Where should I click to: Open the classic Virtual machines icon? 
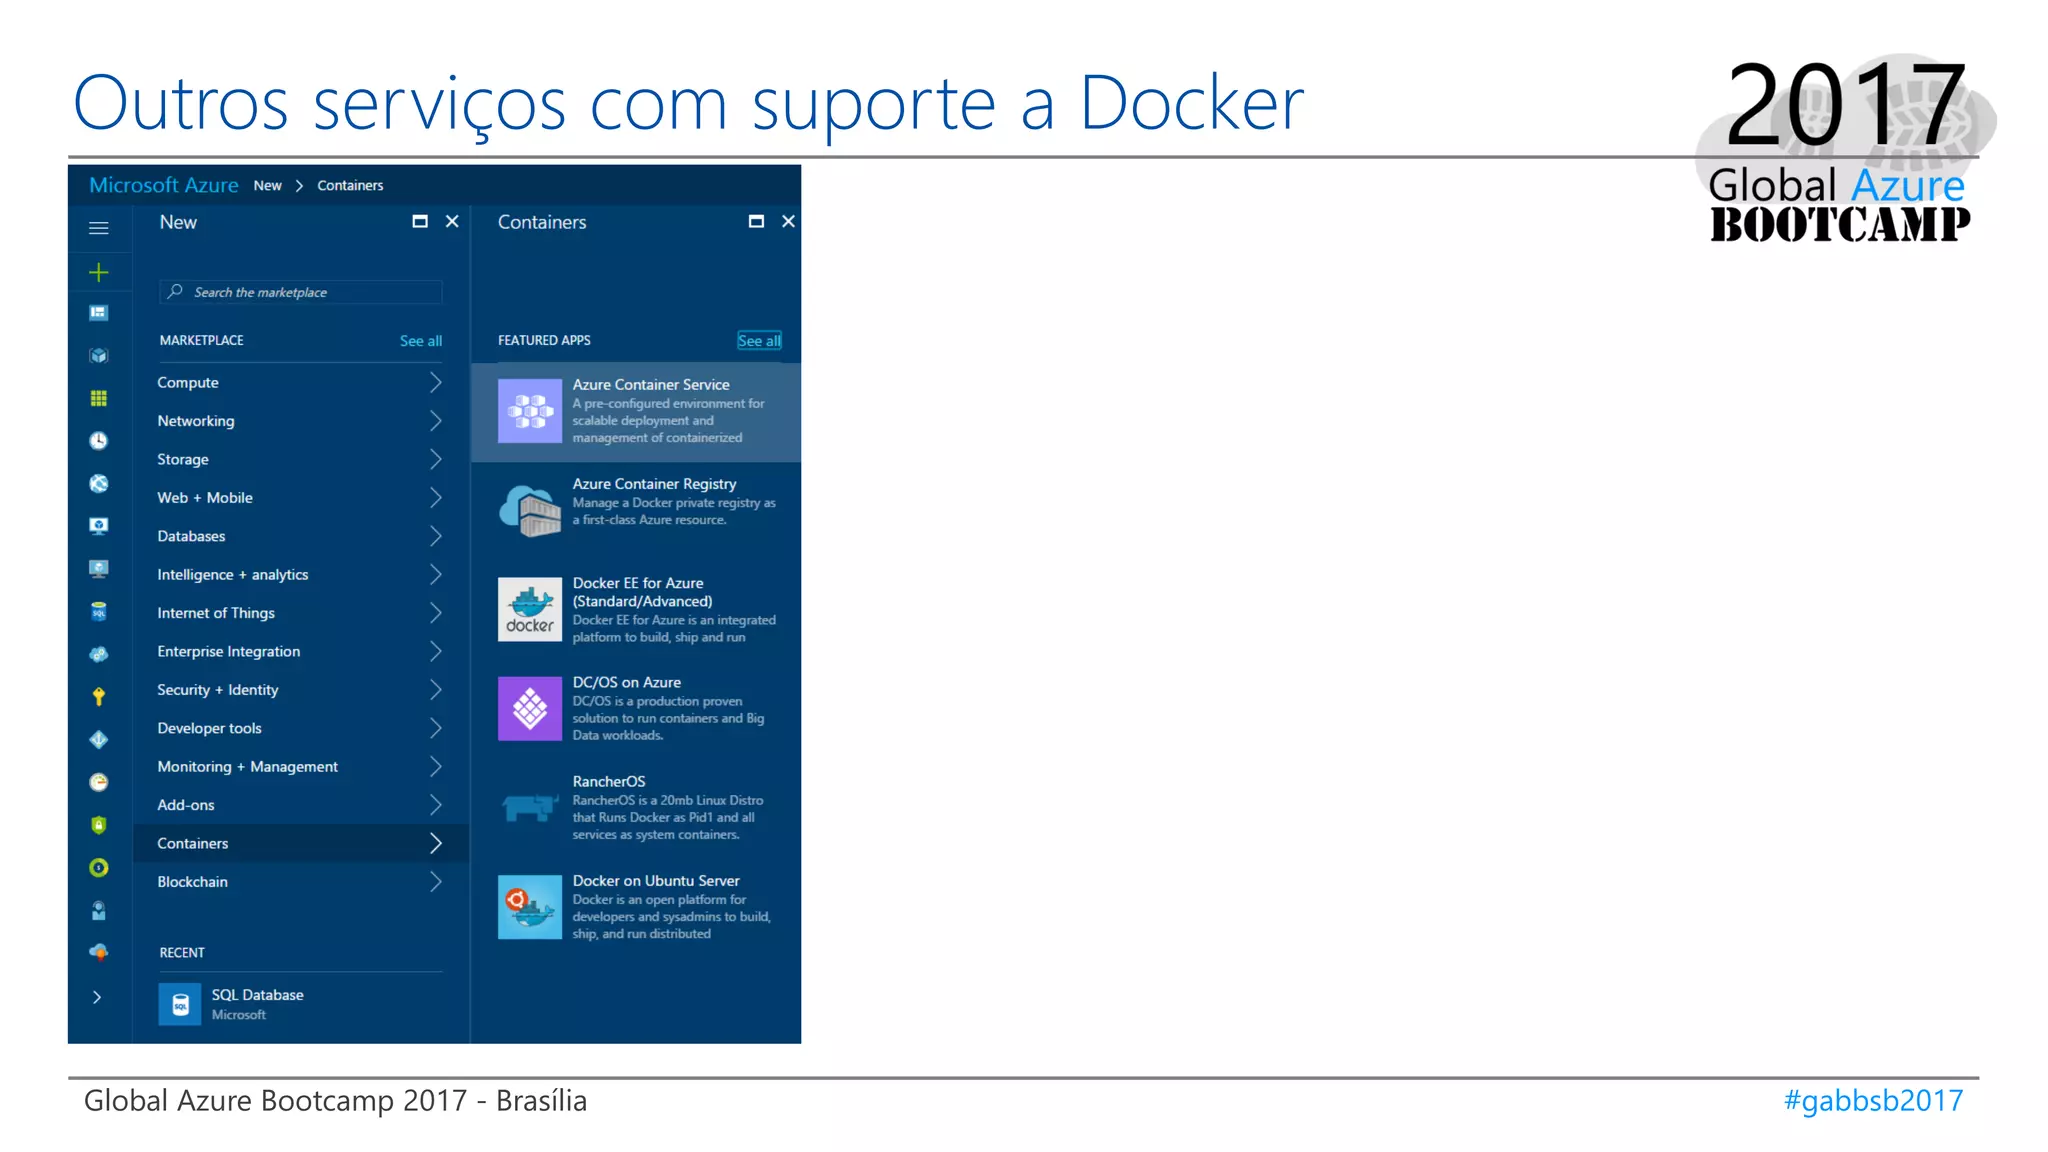98,569
